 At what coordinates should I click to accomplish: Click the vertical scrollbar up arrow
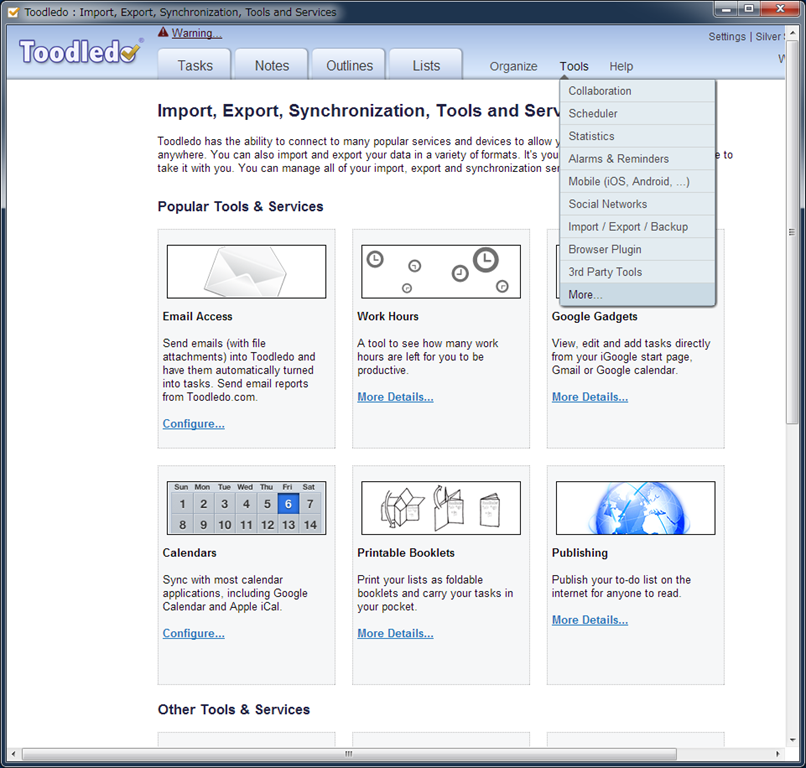[792, 32]
